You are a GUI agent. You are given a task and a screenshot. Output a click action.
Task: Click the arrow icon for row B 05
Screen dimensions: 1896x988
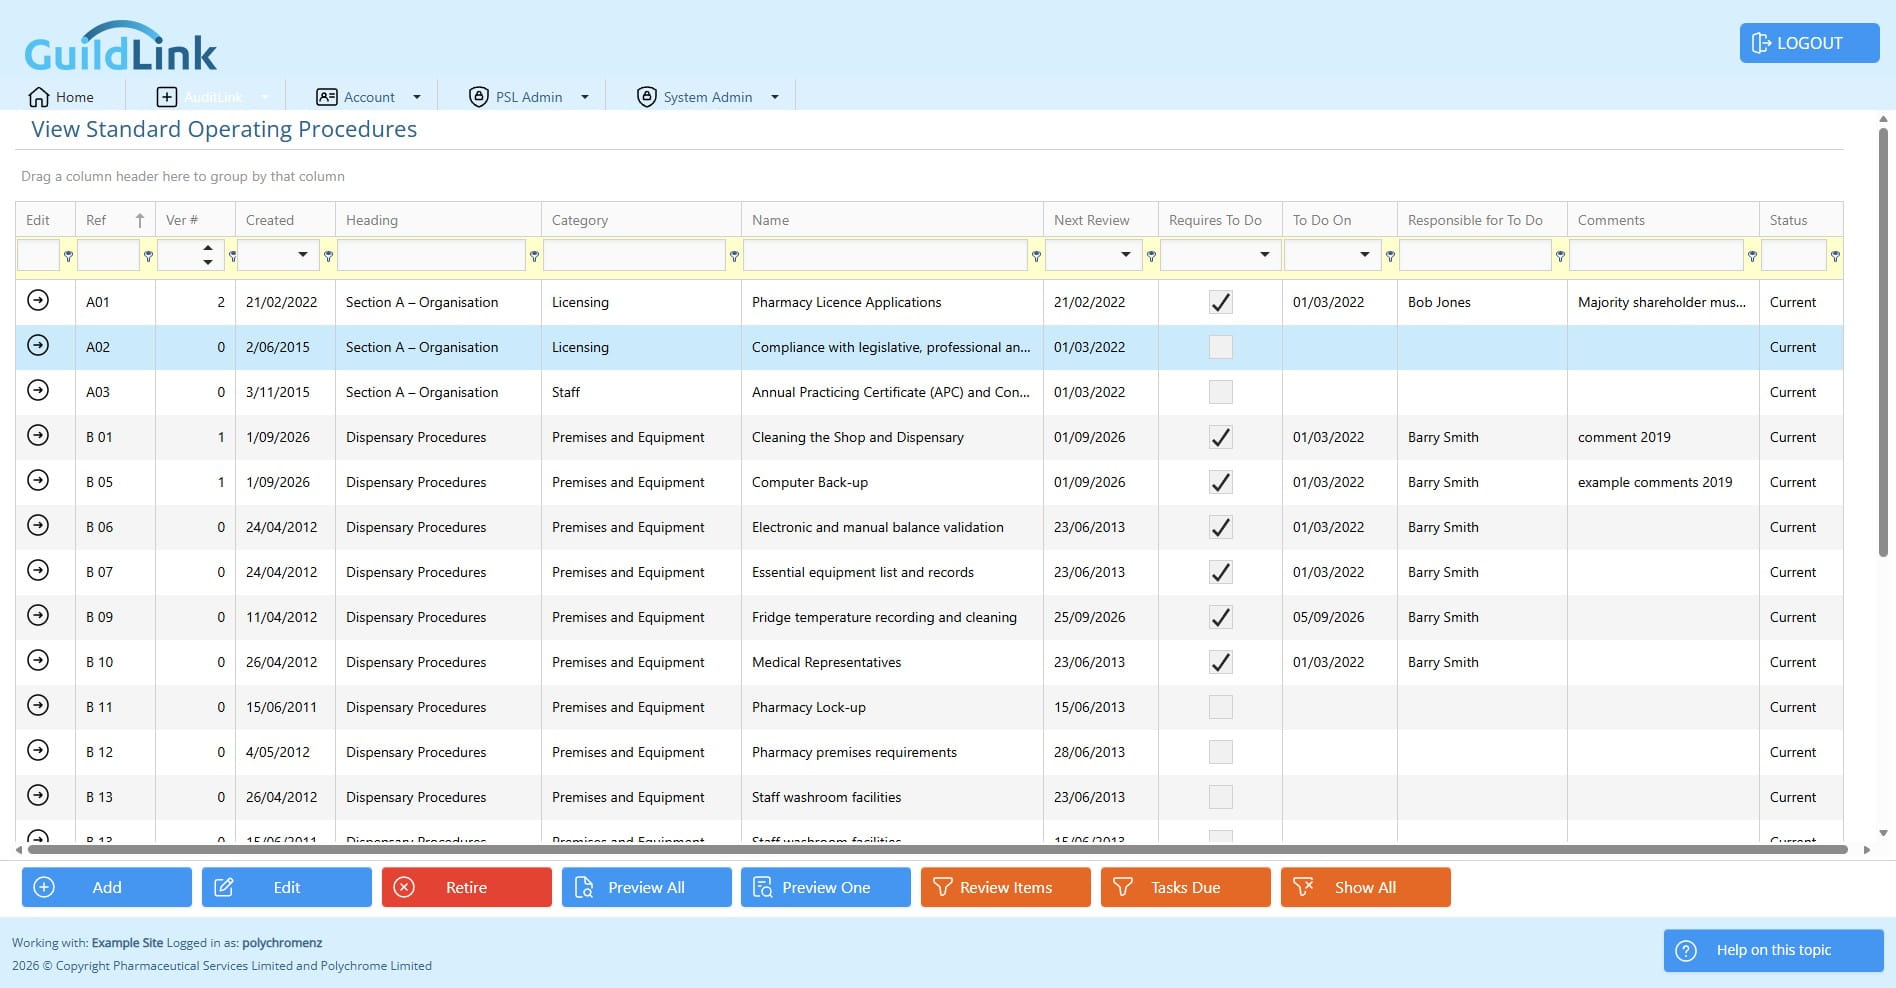click(x=38, y=480)
